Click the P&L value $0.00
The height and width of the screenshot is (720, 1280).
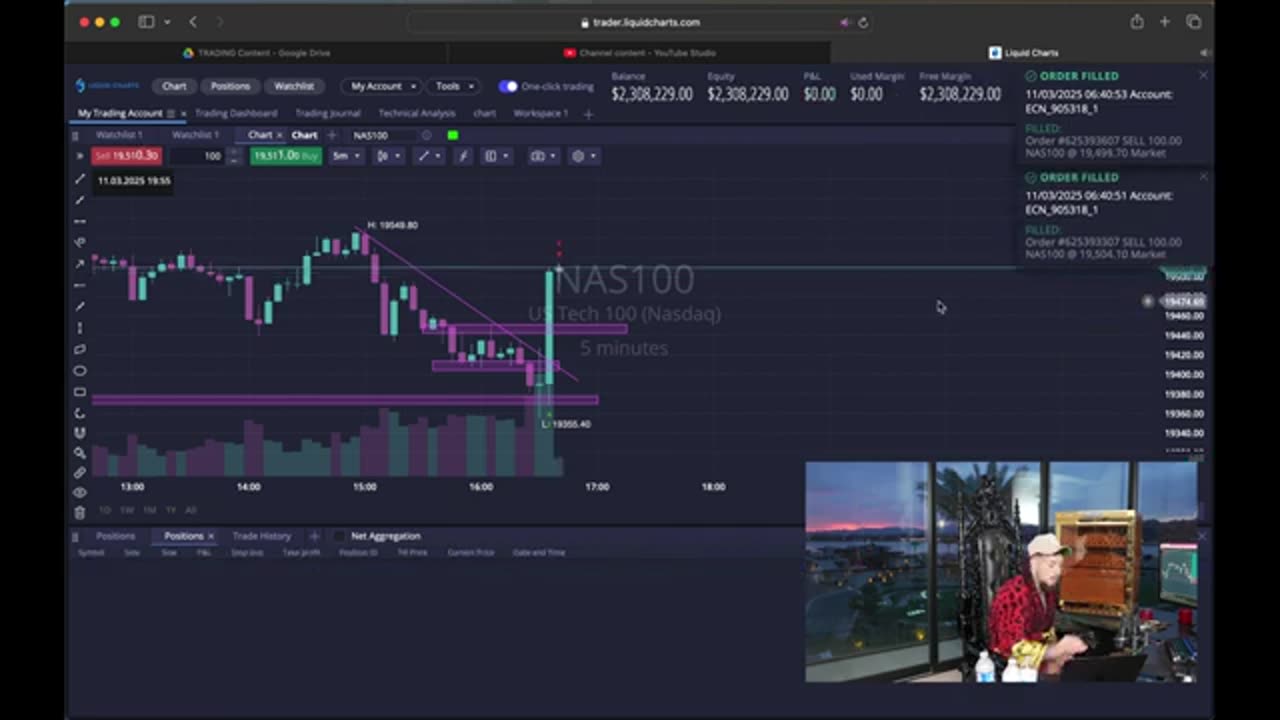click(820, 94)
